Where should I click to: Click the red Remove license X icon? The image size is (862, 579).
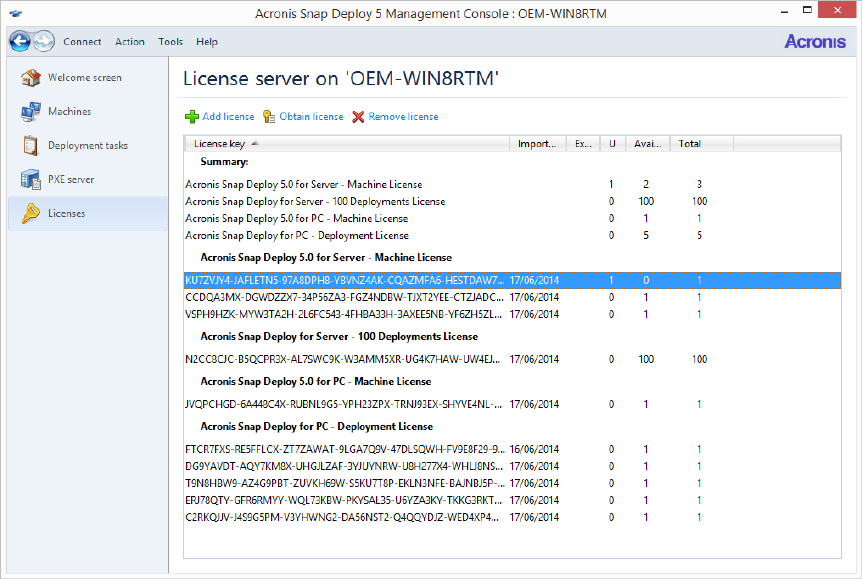[358, 117]
